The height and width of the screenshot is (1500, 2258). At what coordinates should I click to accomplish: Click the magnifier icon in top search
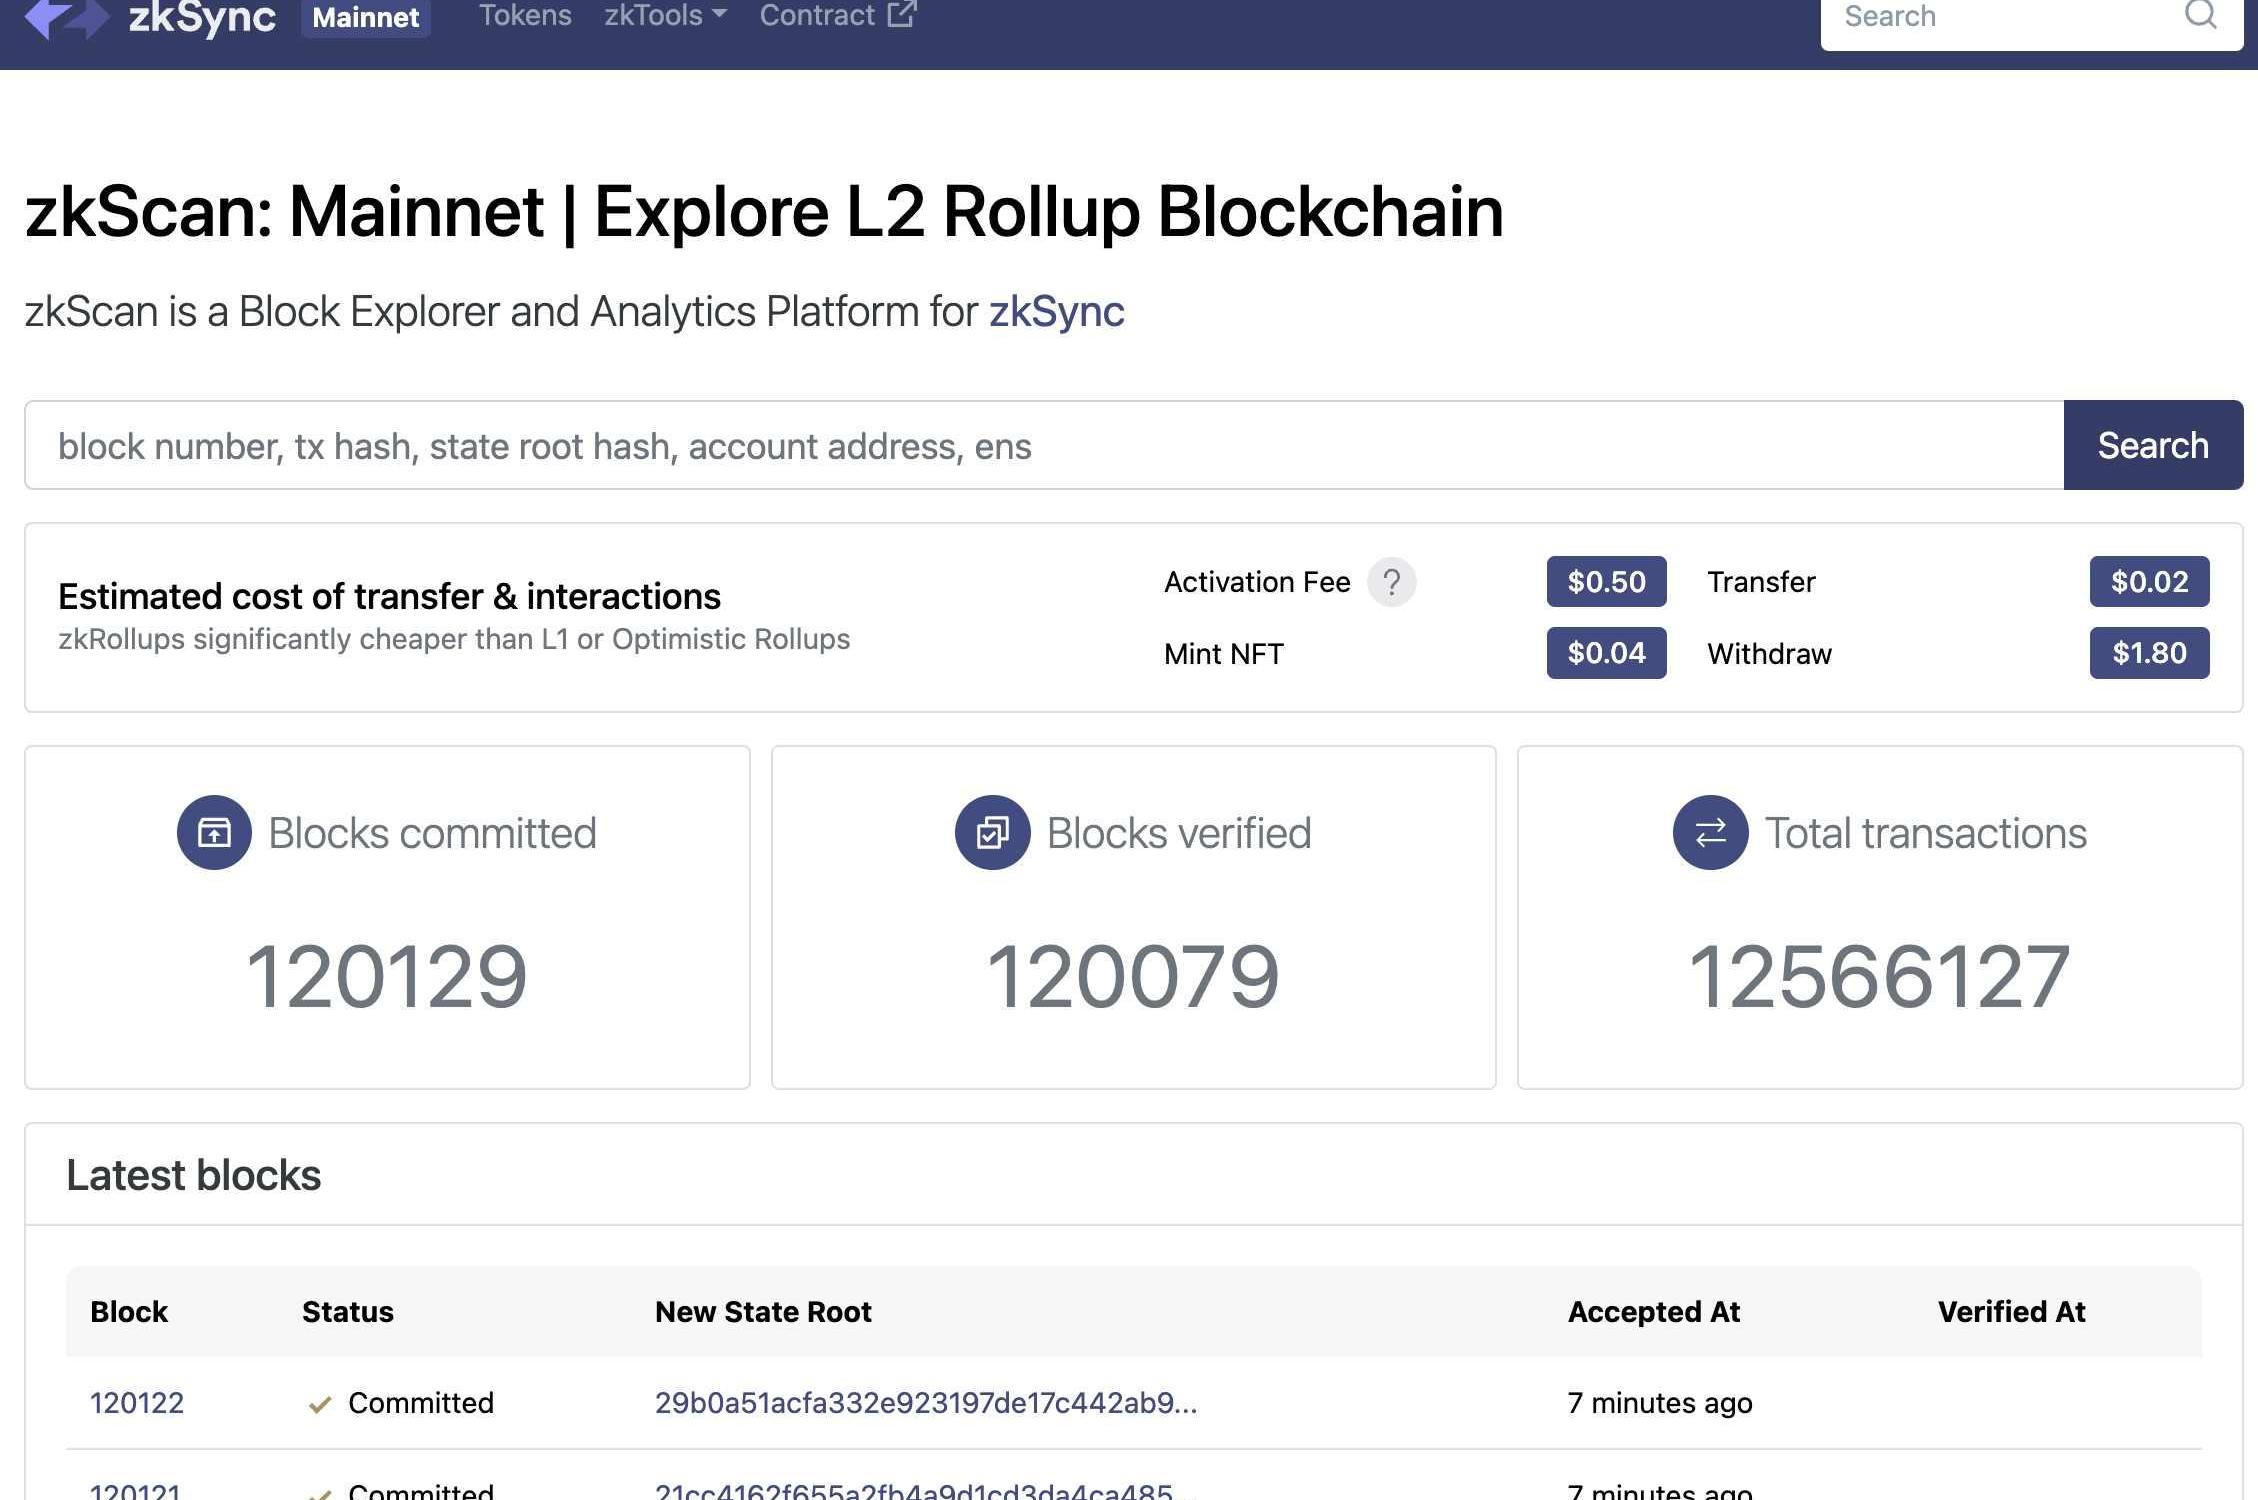[2200, 15]
